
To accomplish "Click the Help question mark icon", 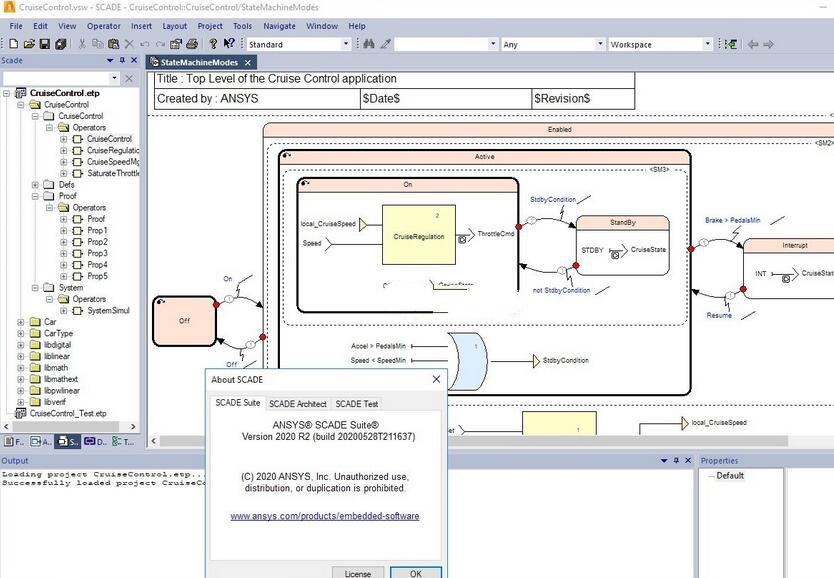I will point(213,44).
